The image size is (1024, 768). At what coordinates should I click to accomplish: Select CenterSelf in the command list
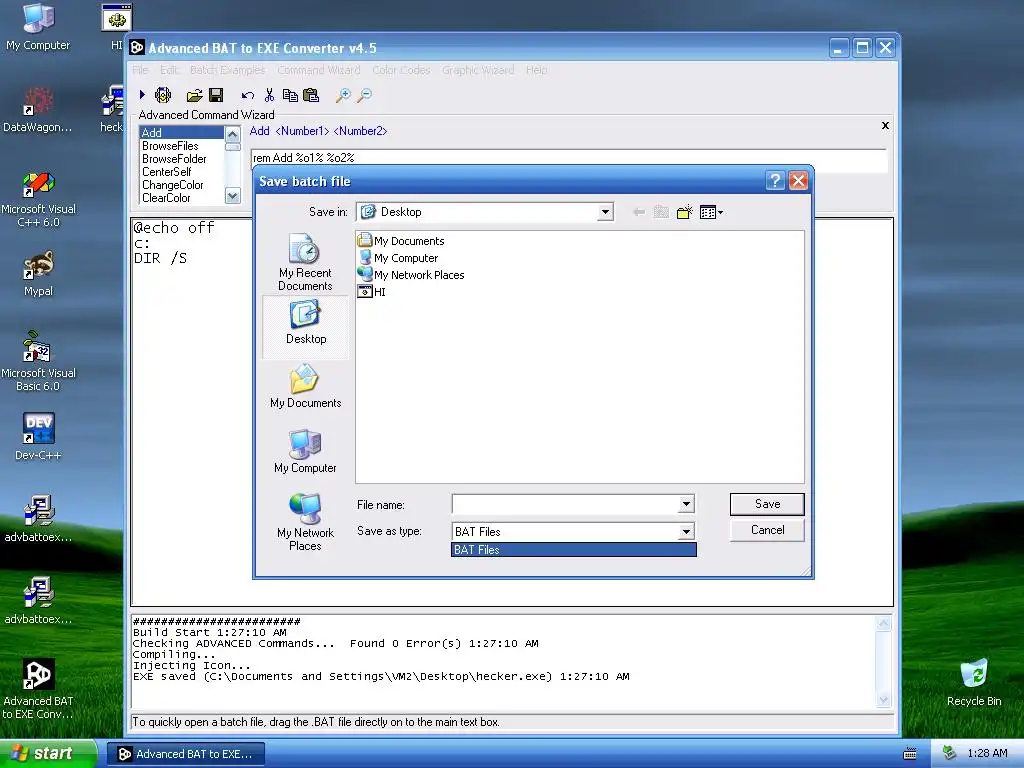coord(182,172)
